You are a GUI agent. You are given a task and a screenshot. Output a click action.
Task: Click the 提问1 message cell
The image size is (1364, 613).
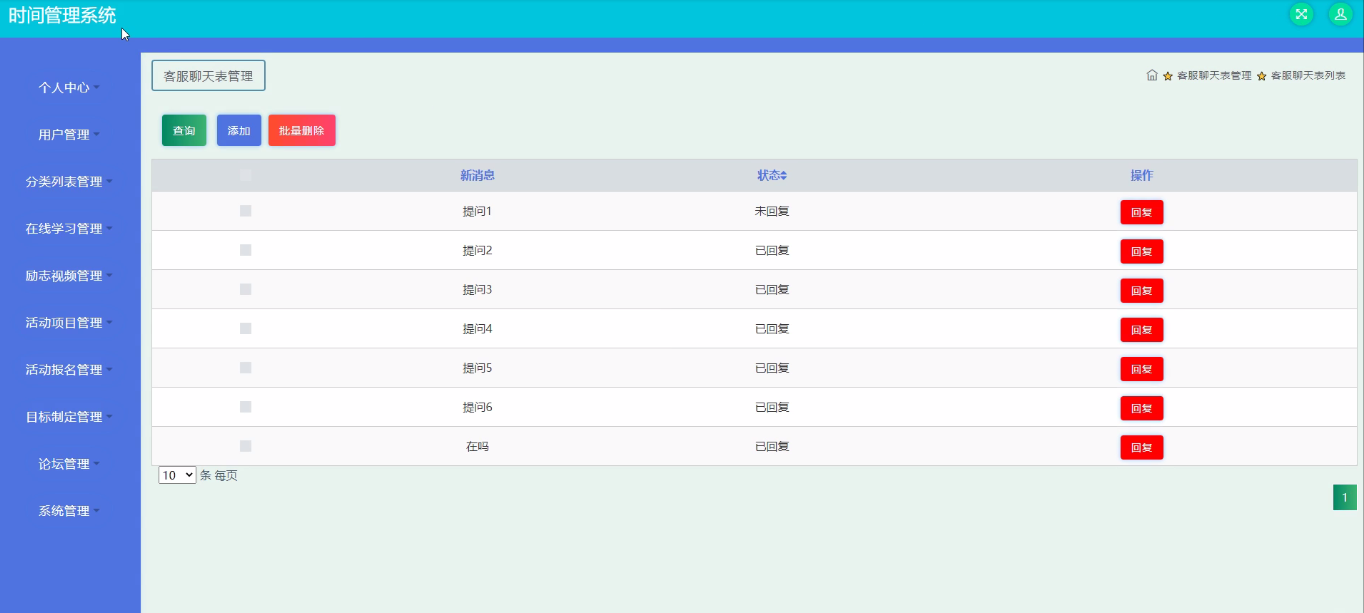(477, 211)
